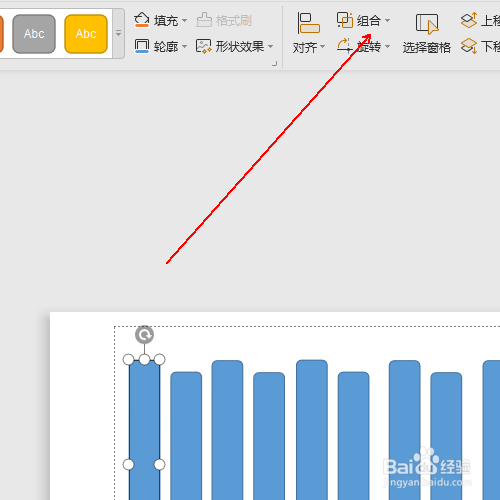This screenshot has width=500, height=500.
Task: Open the Outline dropdown arrow
Action: click(x=184, y=47)
